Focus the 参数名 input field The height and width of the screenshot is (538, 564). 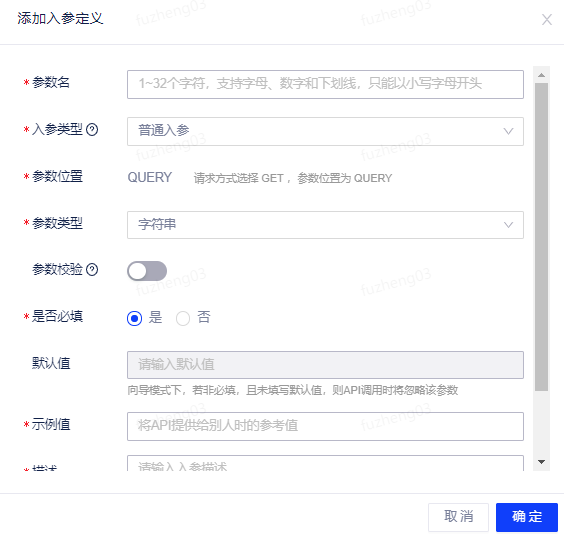(325, 84)
